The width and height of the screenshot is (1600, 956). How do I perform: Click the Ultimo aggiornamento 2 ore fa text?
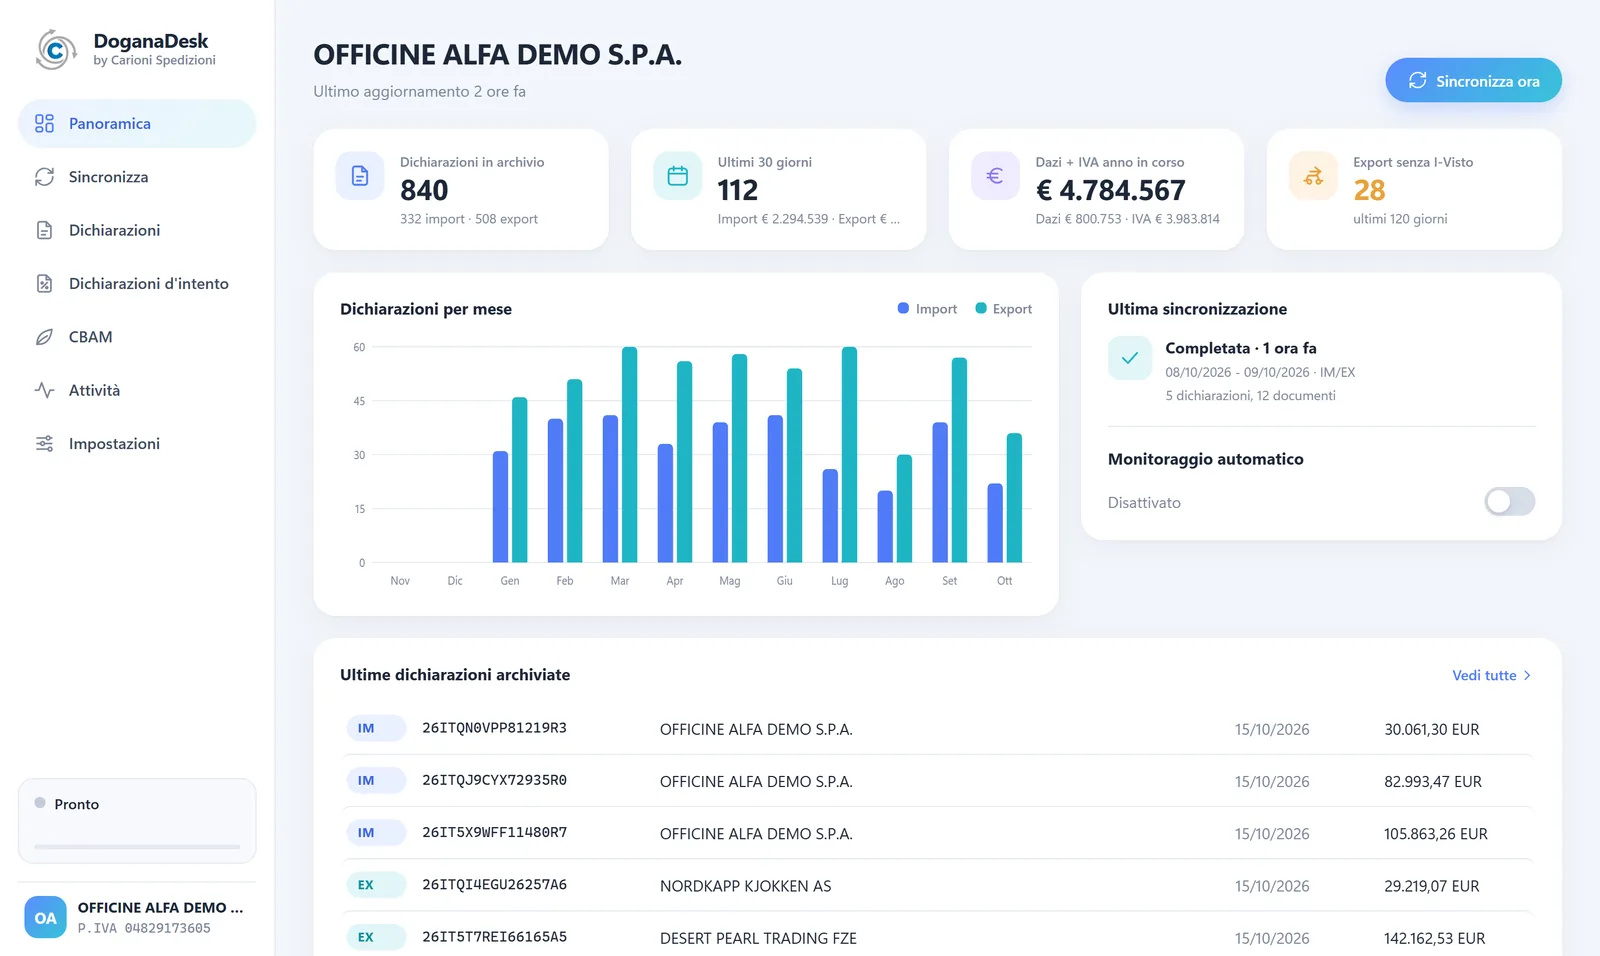419,92
